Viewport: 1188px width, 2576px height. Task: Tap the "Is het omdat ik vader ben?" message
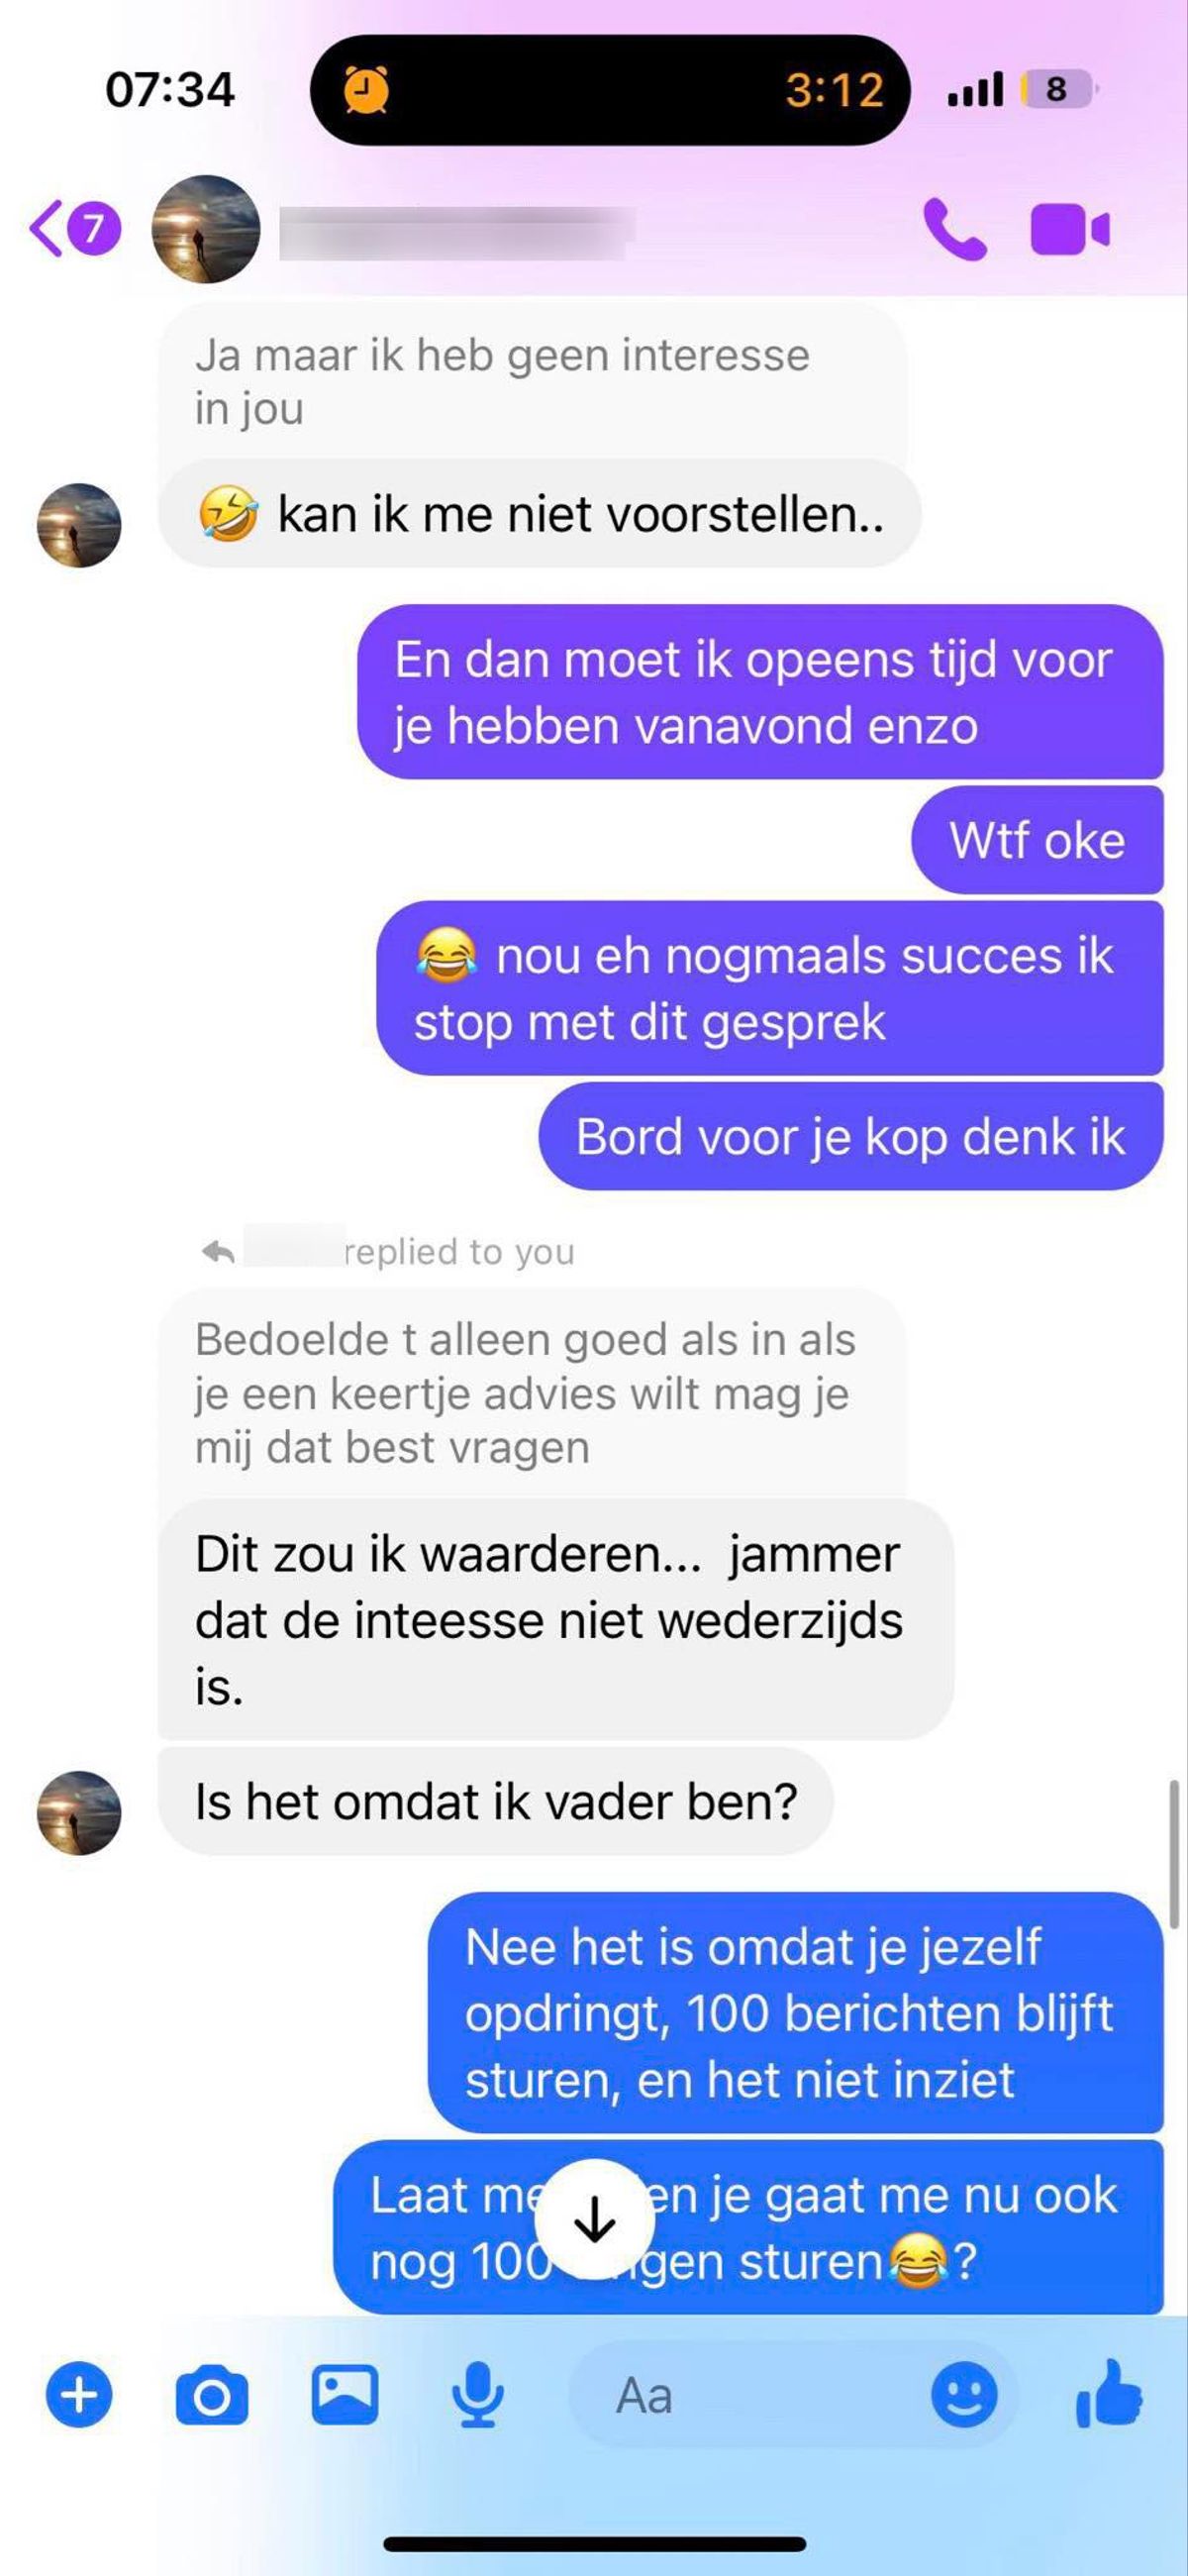point(496,1802)
